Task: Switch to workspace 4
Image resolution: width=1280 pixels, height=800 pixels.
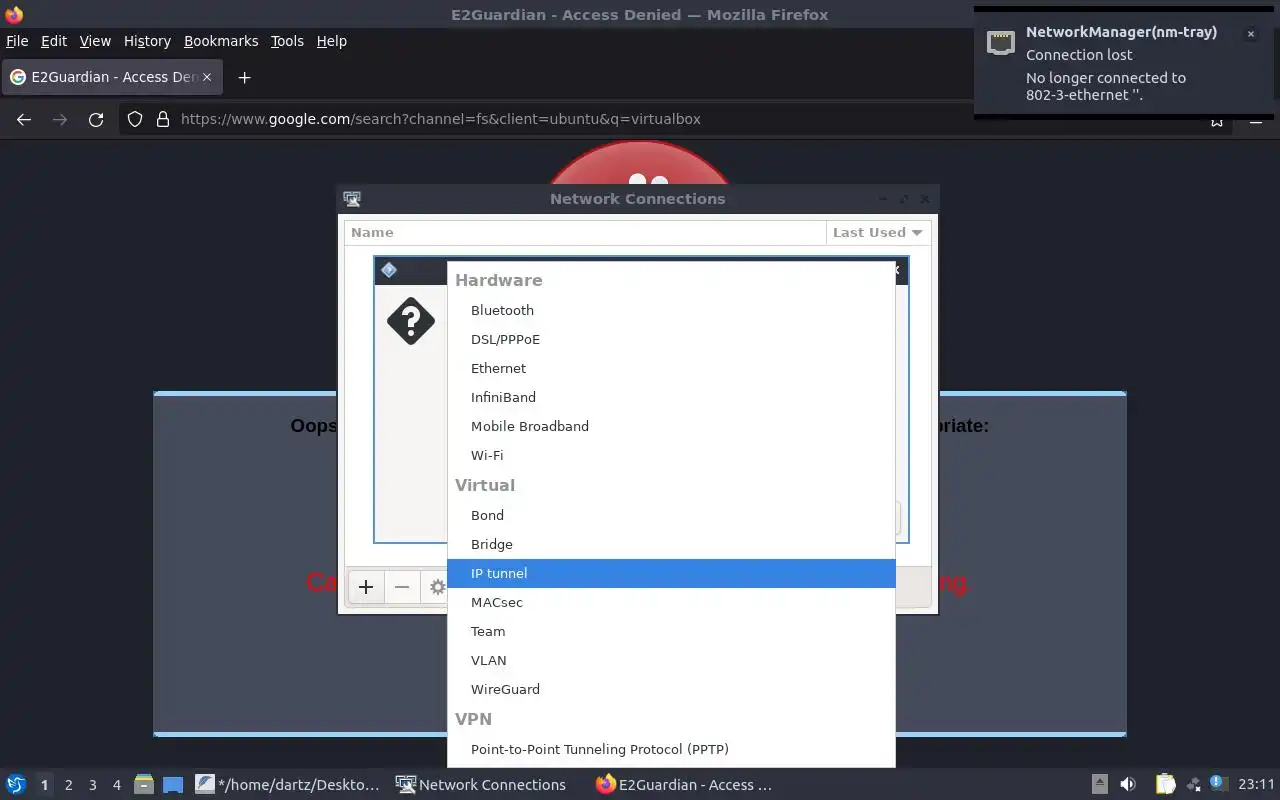Action: (x=116, y=785)
